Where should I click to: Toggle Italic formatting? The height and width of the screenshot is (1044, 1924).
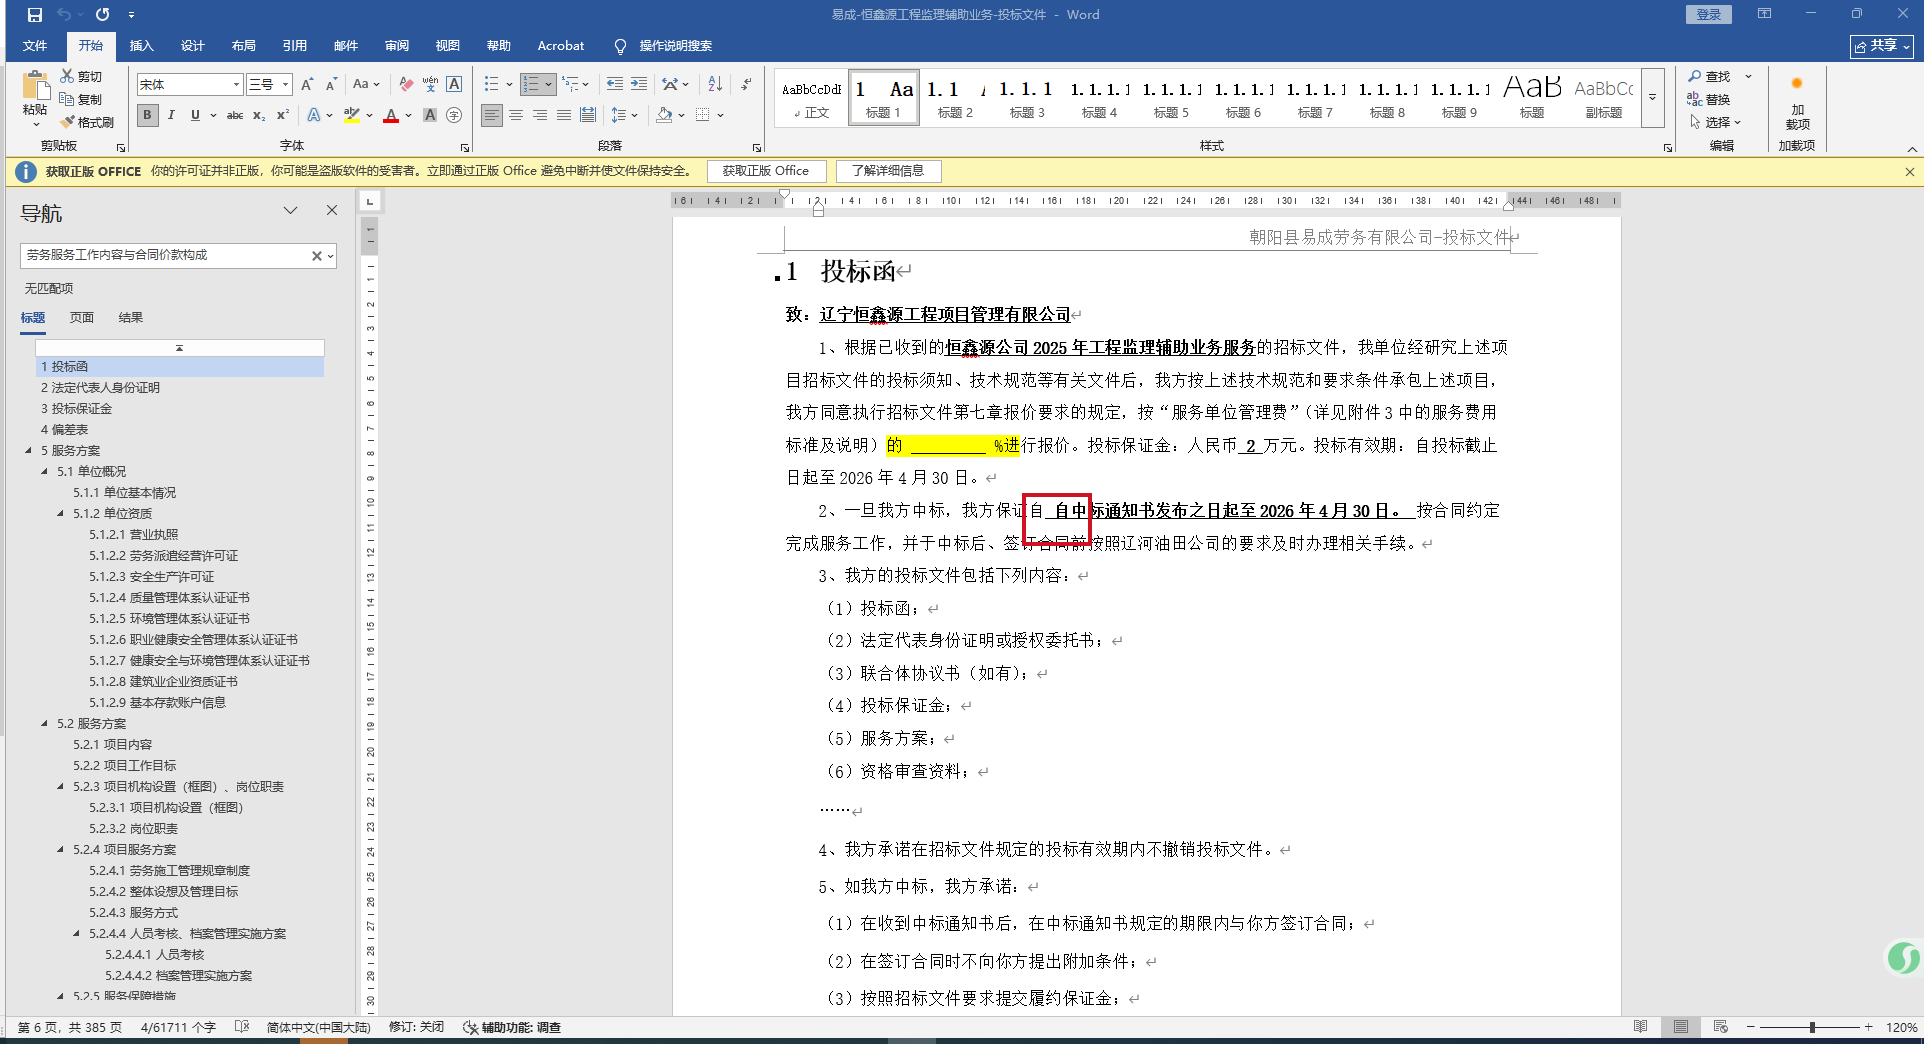171,115
